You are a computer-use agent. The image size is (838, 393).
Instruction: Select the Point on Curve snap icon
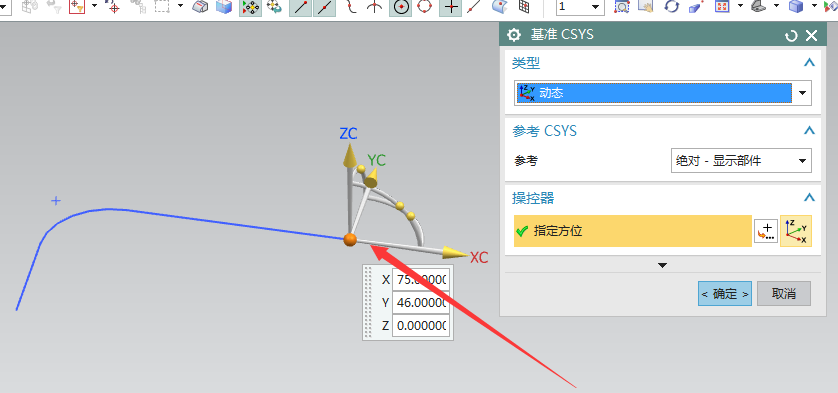(474, 7)
